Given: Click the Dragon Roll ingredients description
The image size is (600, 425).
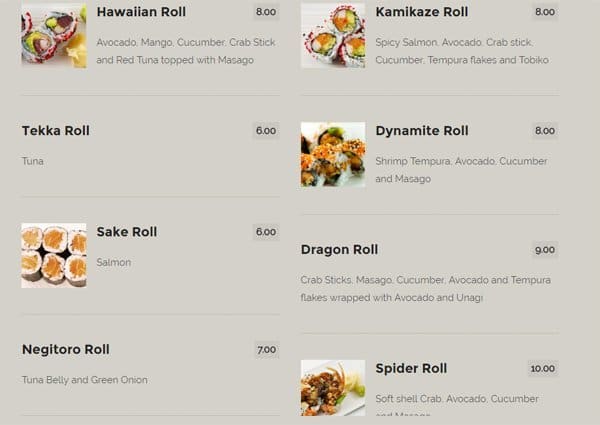Looking at the screenshot, I should [x=424, y=289].
